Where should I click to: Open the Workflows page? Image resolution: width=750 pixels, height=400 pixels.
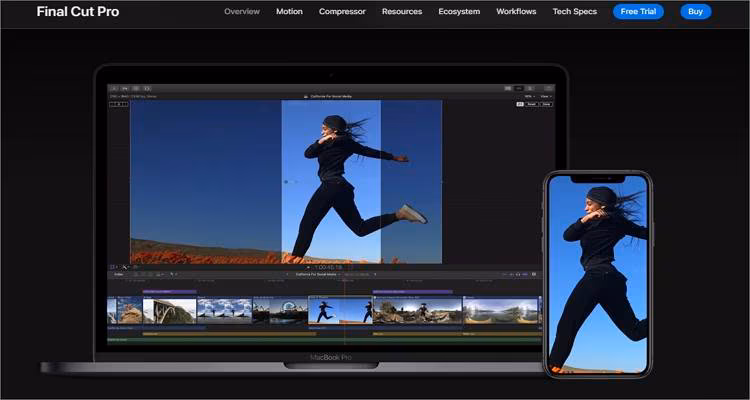click(516, 11)
